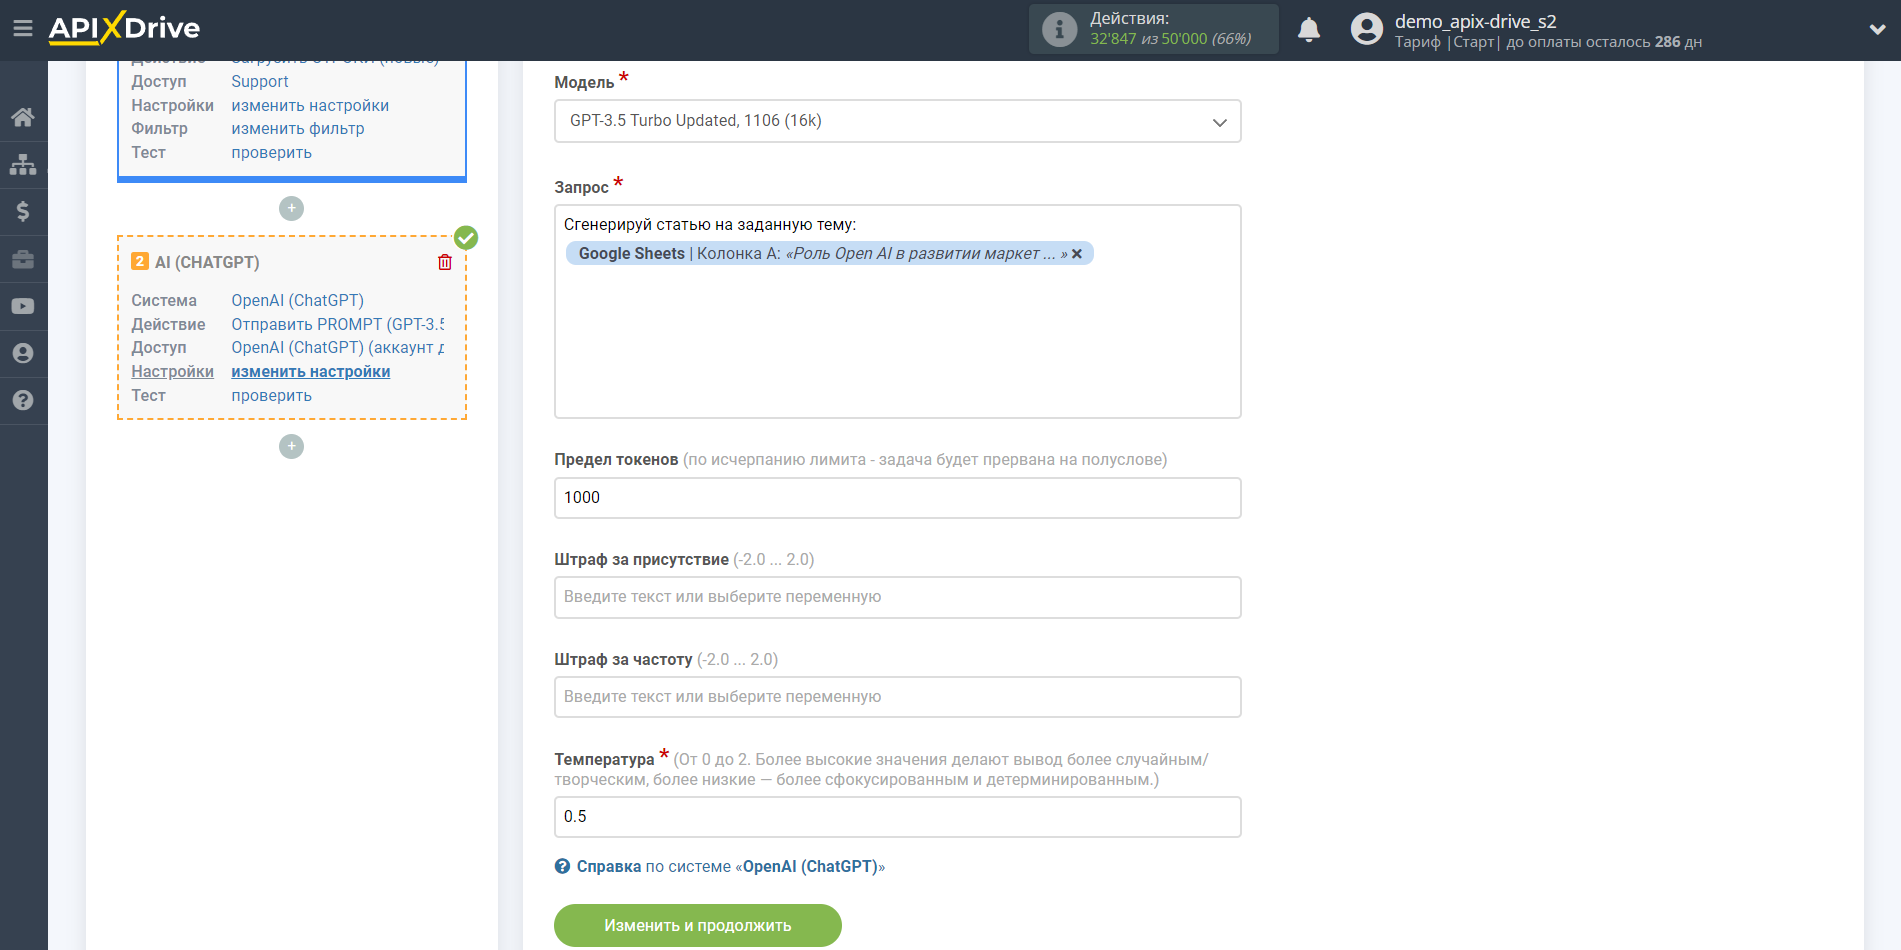Image resolution: width=1901 pixels, height=950 pixels.
Task: Click изменить фильтр link
Action: click(298, 129)
